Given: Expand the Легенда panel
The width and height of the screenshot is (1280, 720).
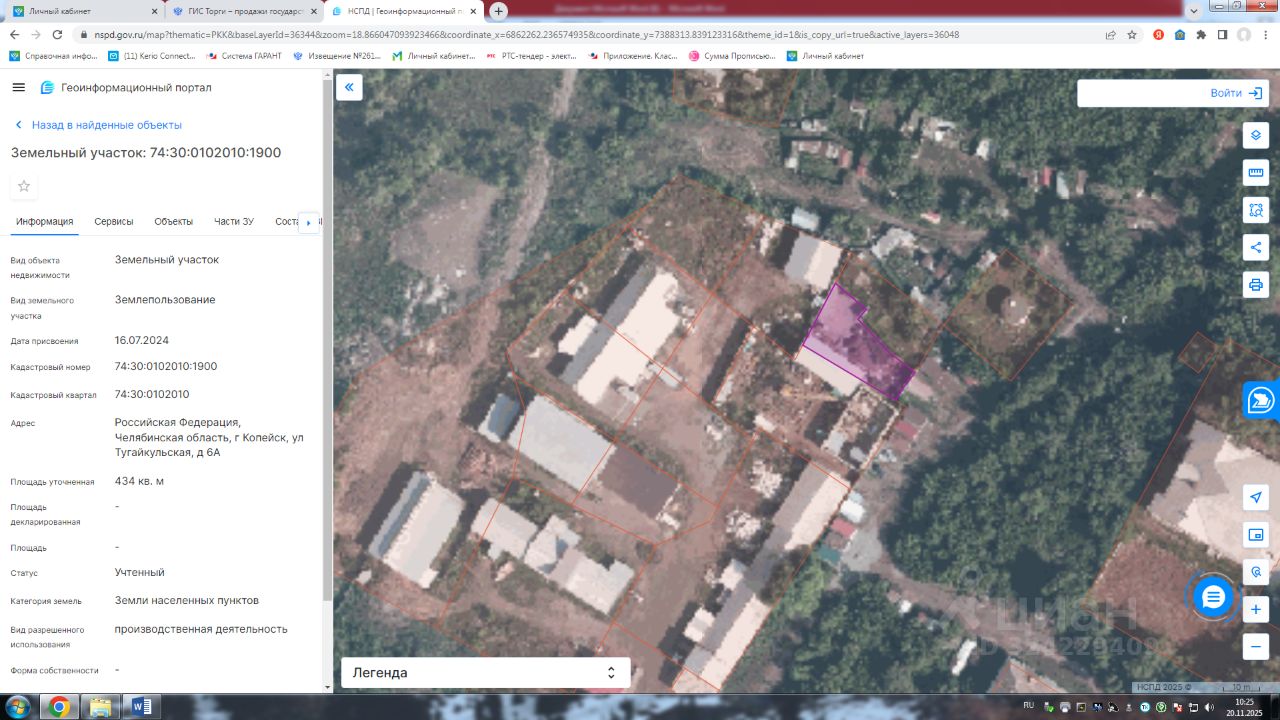Looking at the screenshot, I should [486, 672].
